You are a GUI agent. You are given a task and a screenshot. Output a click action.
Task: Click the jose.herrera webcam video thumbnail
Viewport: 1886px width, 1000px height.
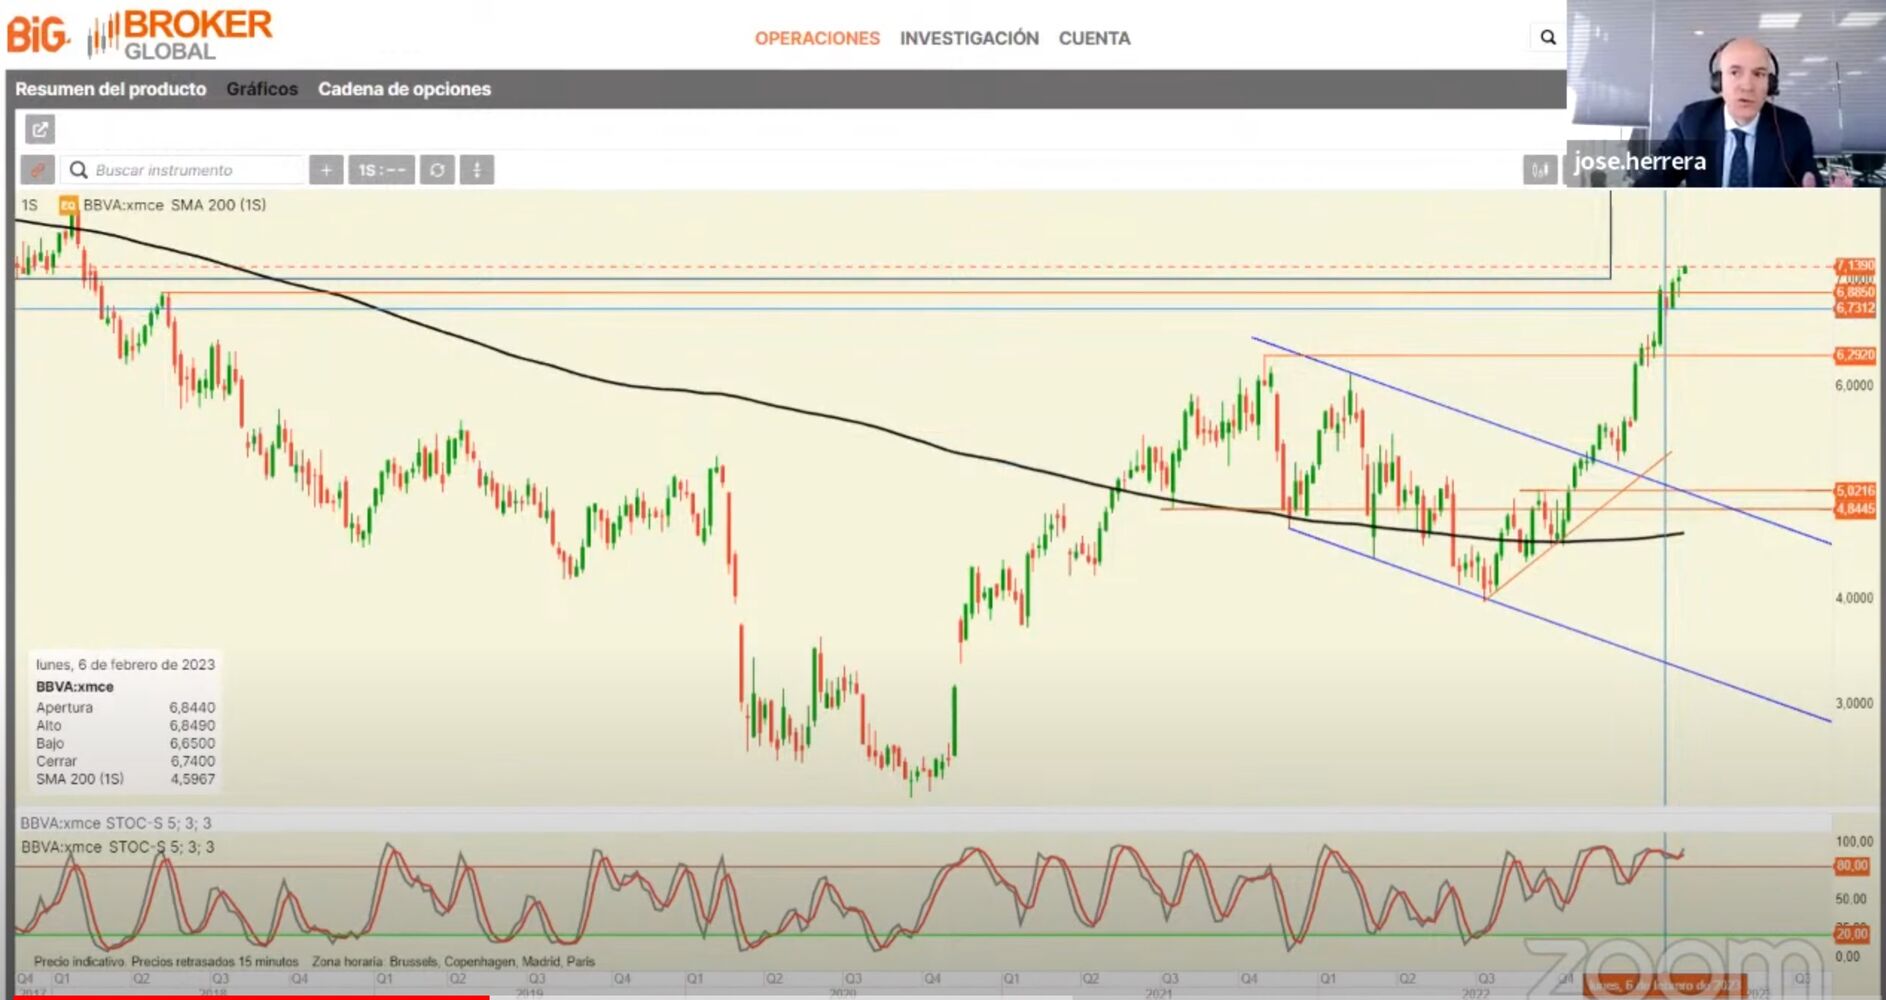pos(1726,94)
